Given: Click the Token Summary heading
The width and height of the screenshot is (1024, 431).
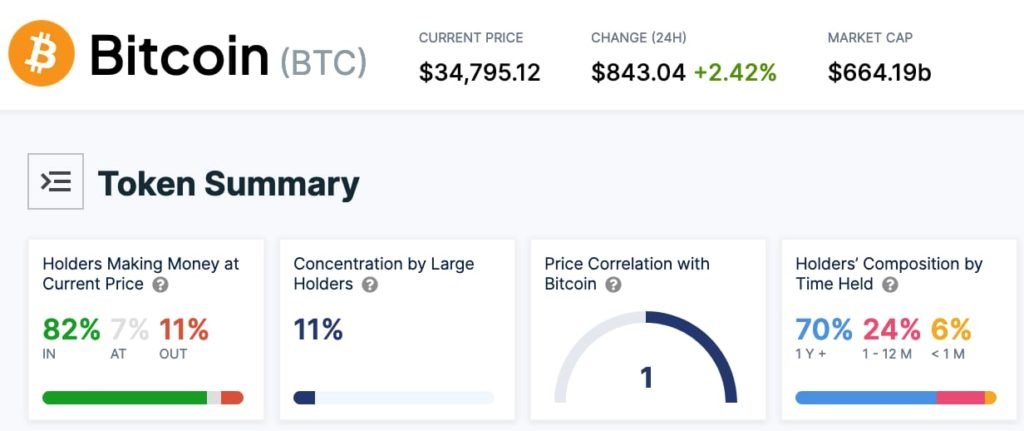Looking at the screenshot, I should (228, 184).
